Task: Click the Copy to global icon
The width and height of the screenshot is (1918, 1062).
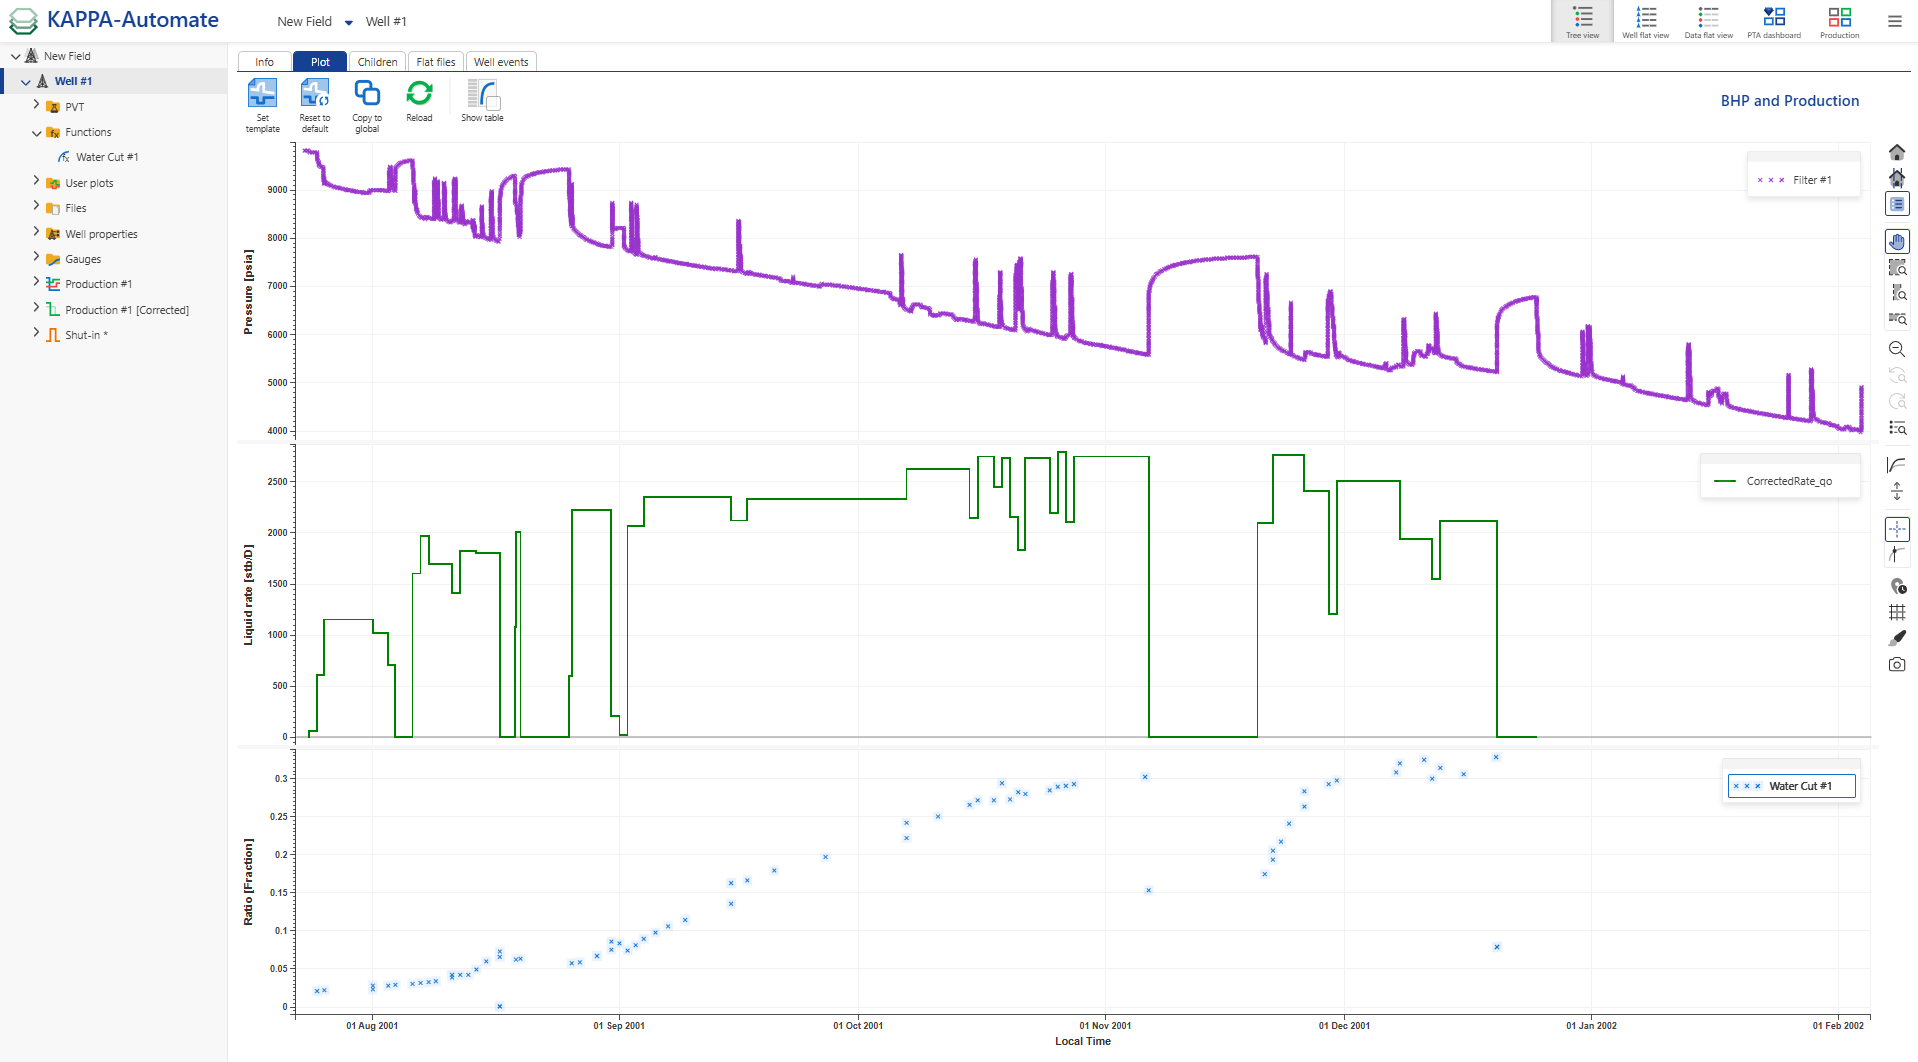Action: coord(367,96)
